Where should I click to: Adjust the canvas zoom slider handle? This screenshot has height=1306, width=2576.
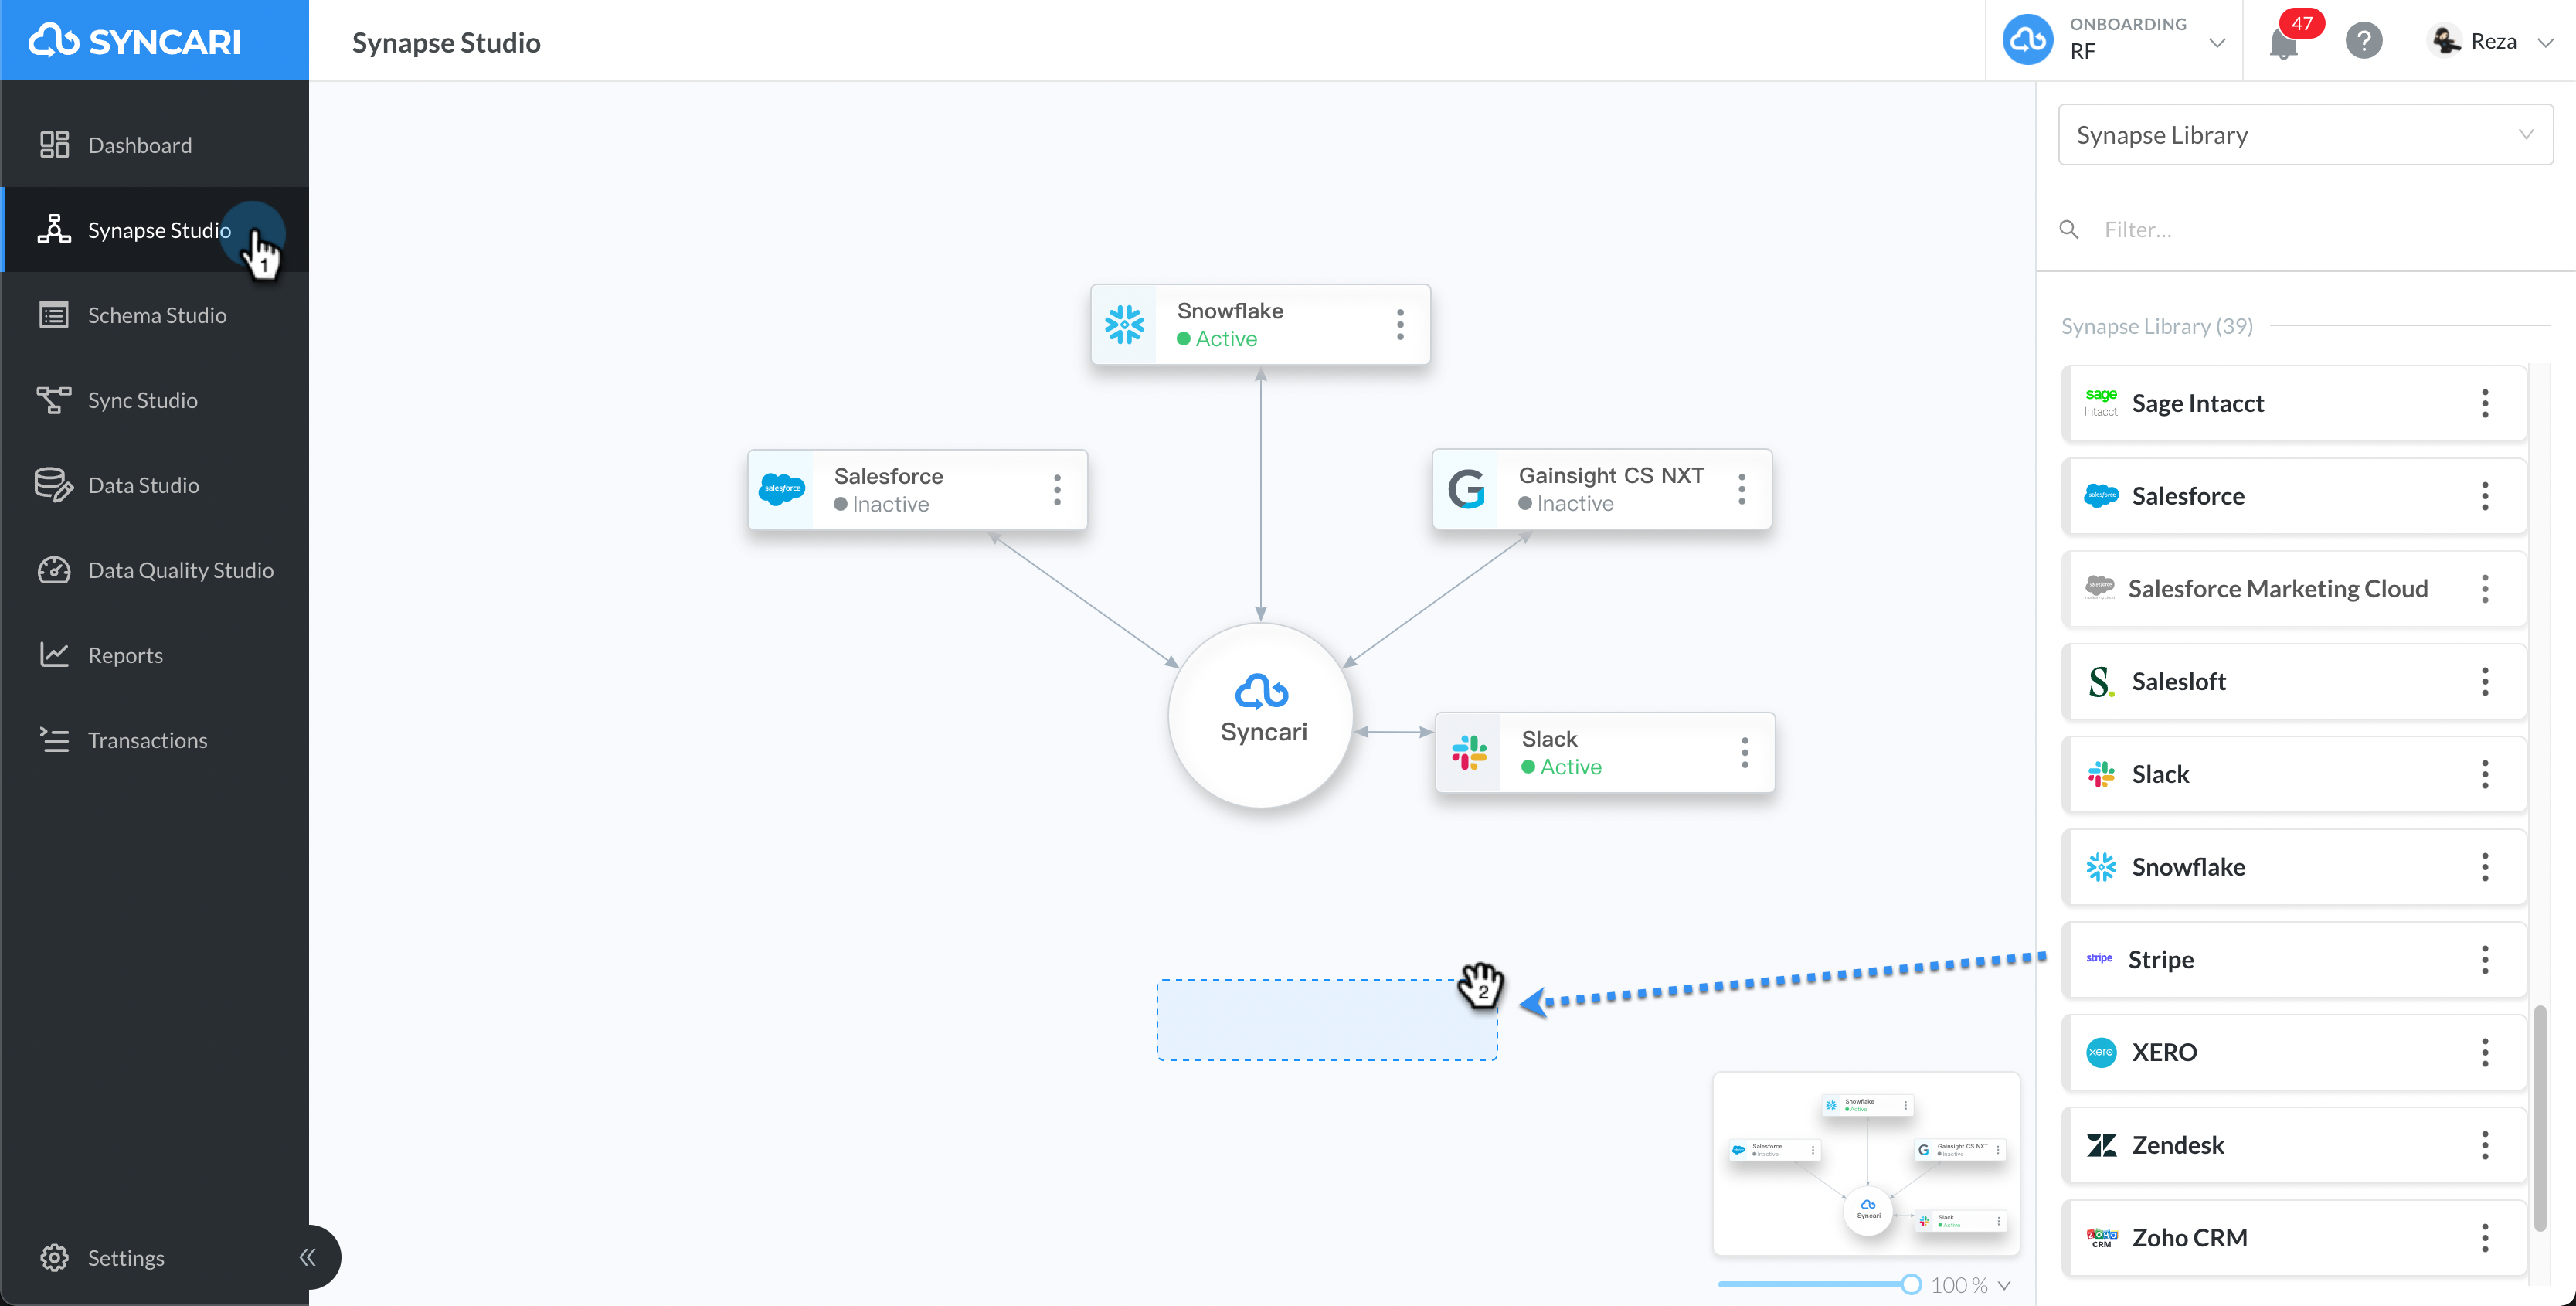coord(1911,1285)
